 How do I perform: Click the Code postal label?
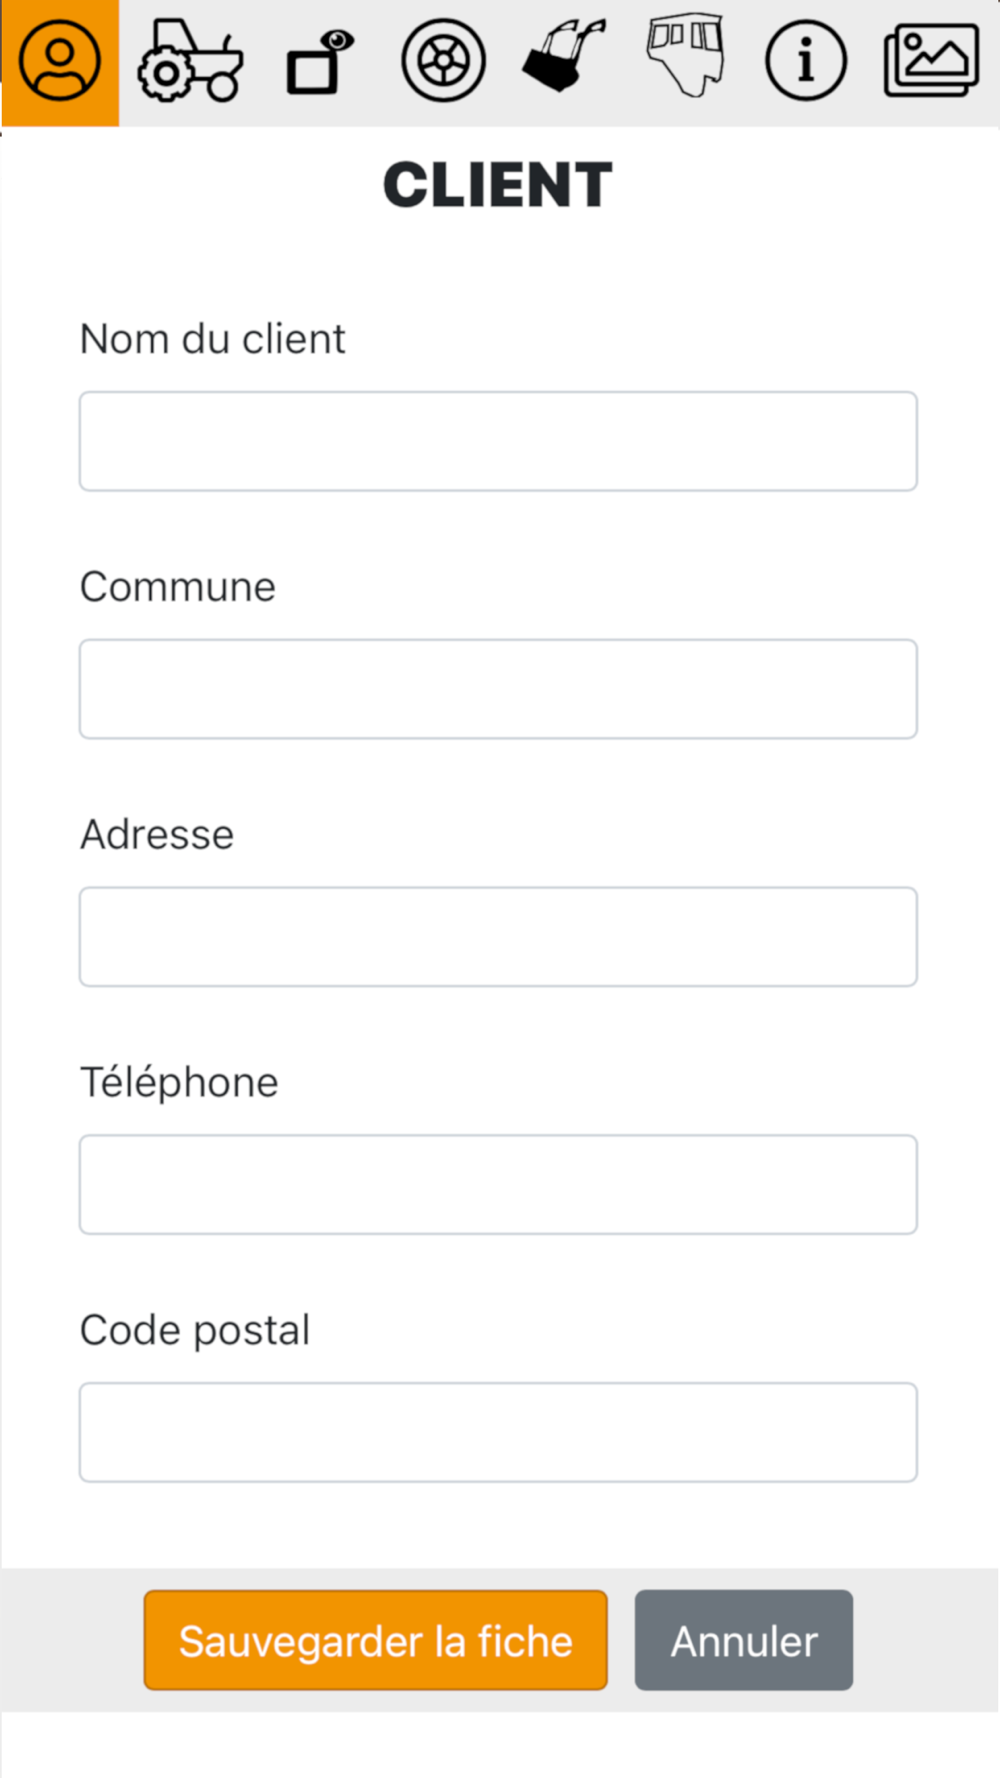pos(195,1330)
